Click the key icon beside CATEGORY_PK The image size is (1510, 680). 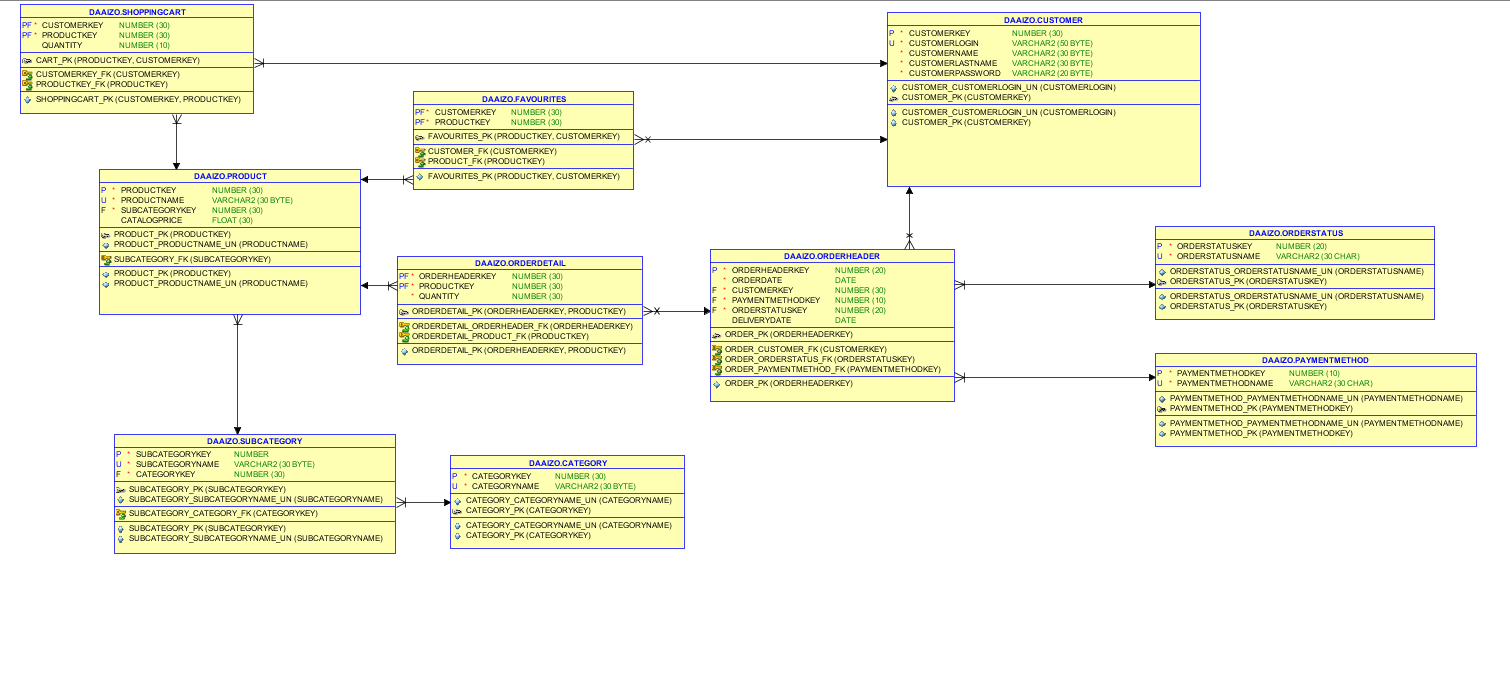pyautogui.click(x=458, y=510)
